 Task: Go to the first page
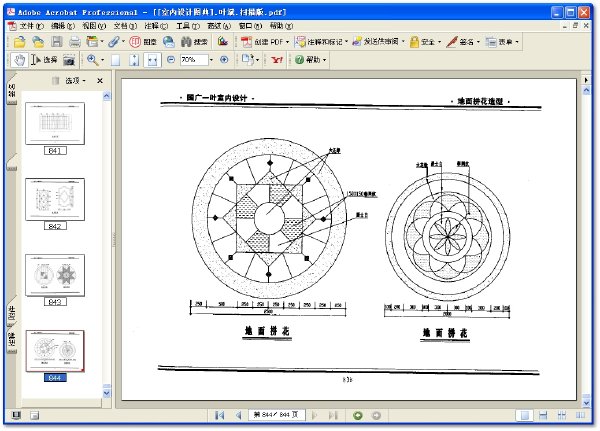tap(219, 415)
